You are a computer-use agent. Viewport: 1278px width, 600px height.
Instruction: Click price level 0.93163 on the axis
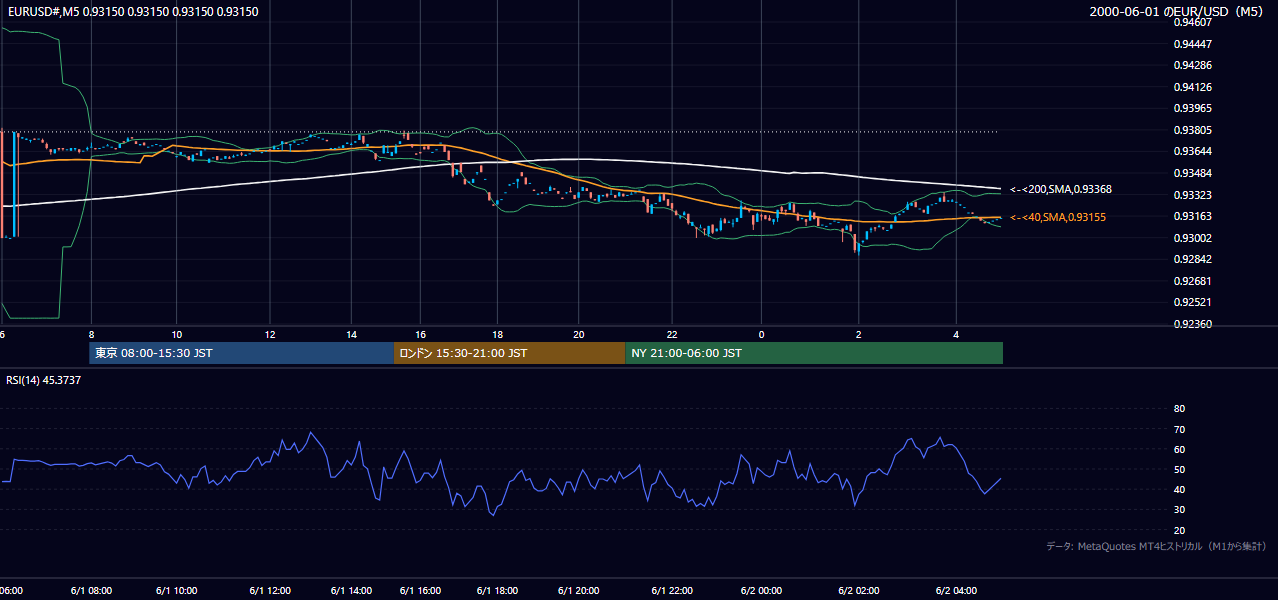1192,216
